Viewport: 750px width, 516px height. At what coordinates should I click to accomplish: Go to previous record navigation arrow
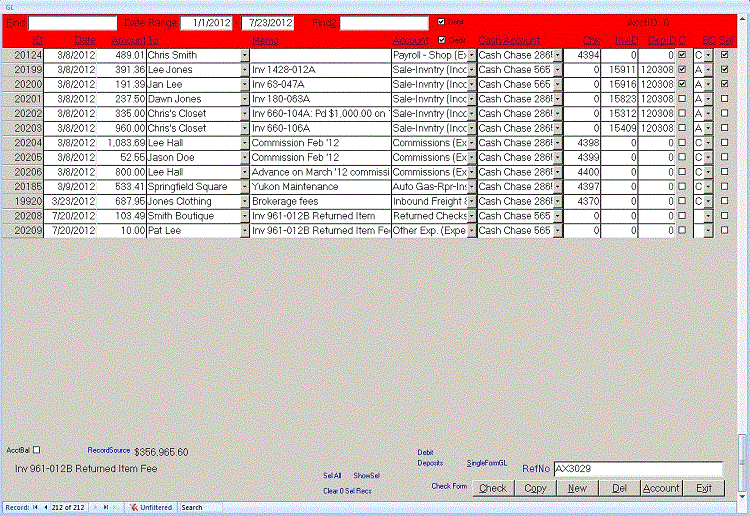click(46, 508)
